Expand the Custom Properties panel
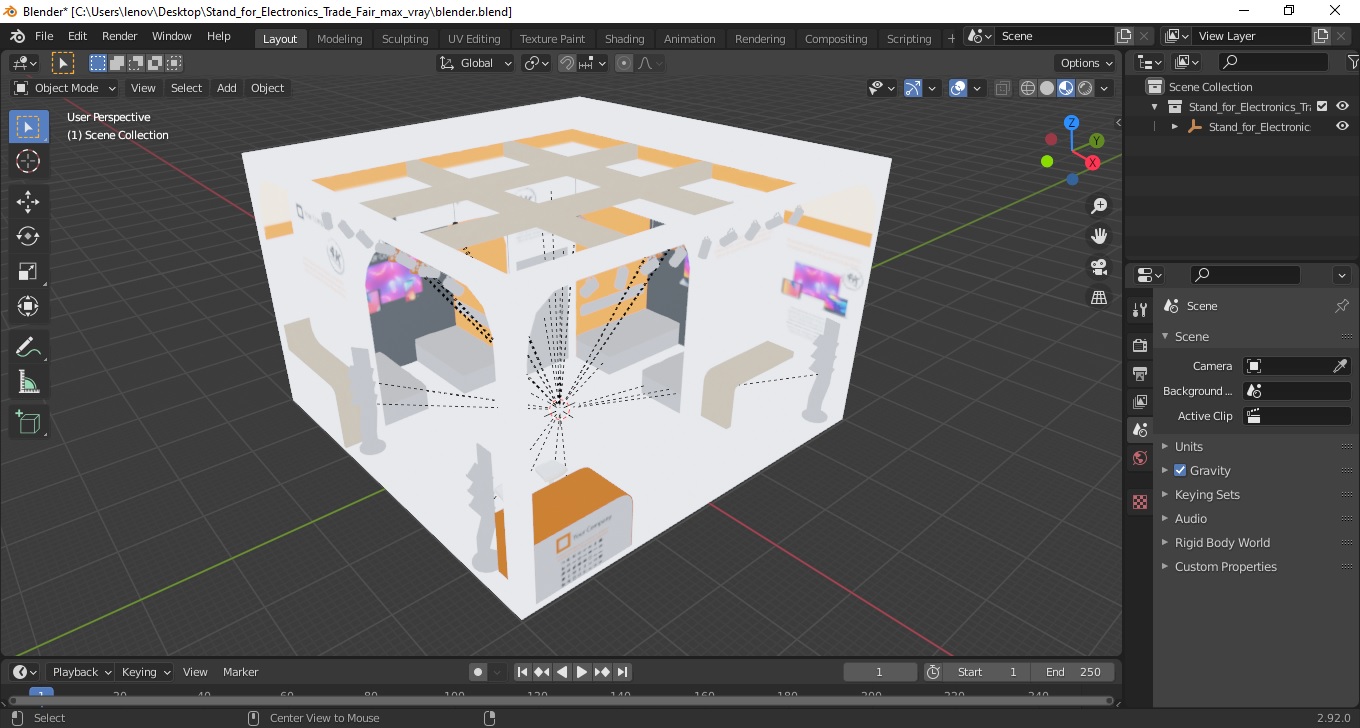The width and height of the screenshot is (1360, 728). [x=1225, y=566]
